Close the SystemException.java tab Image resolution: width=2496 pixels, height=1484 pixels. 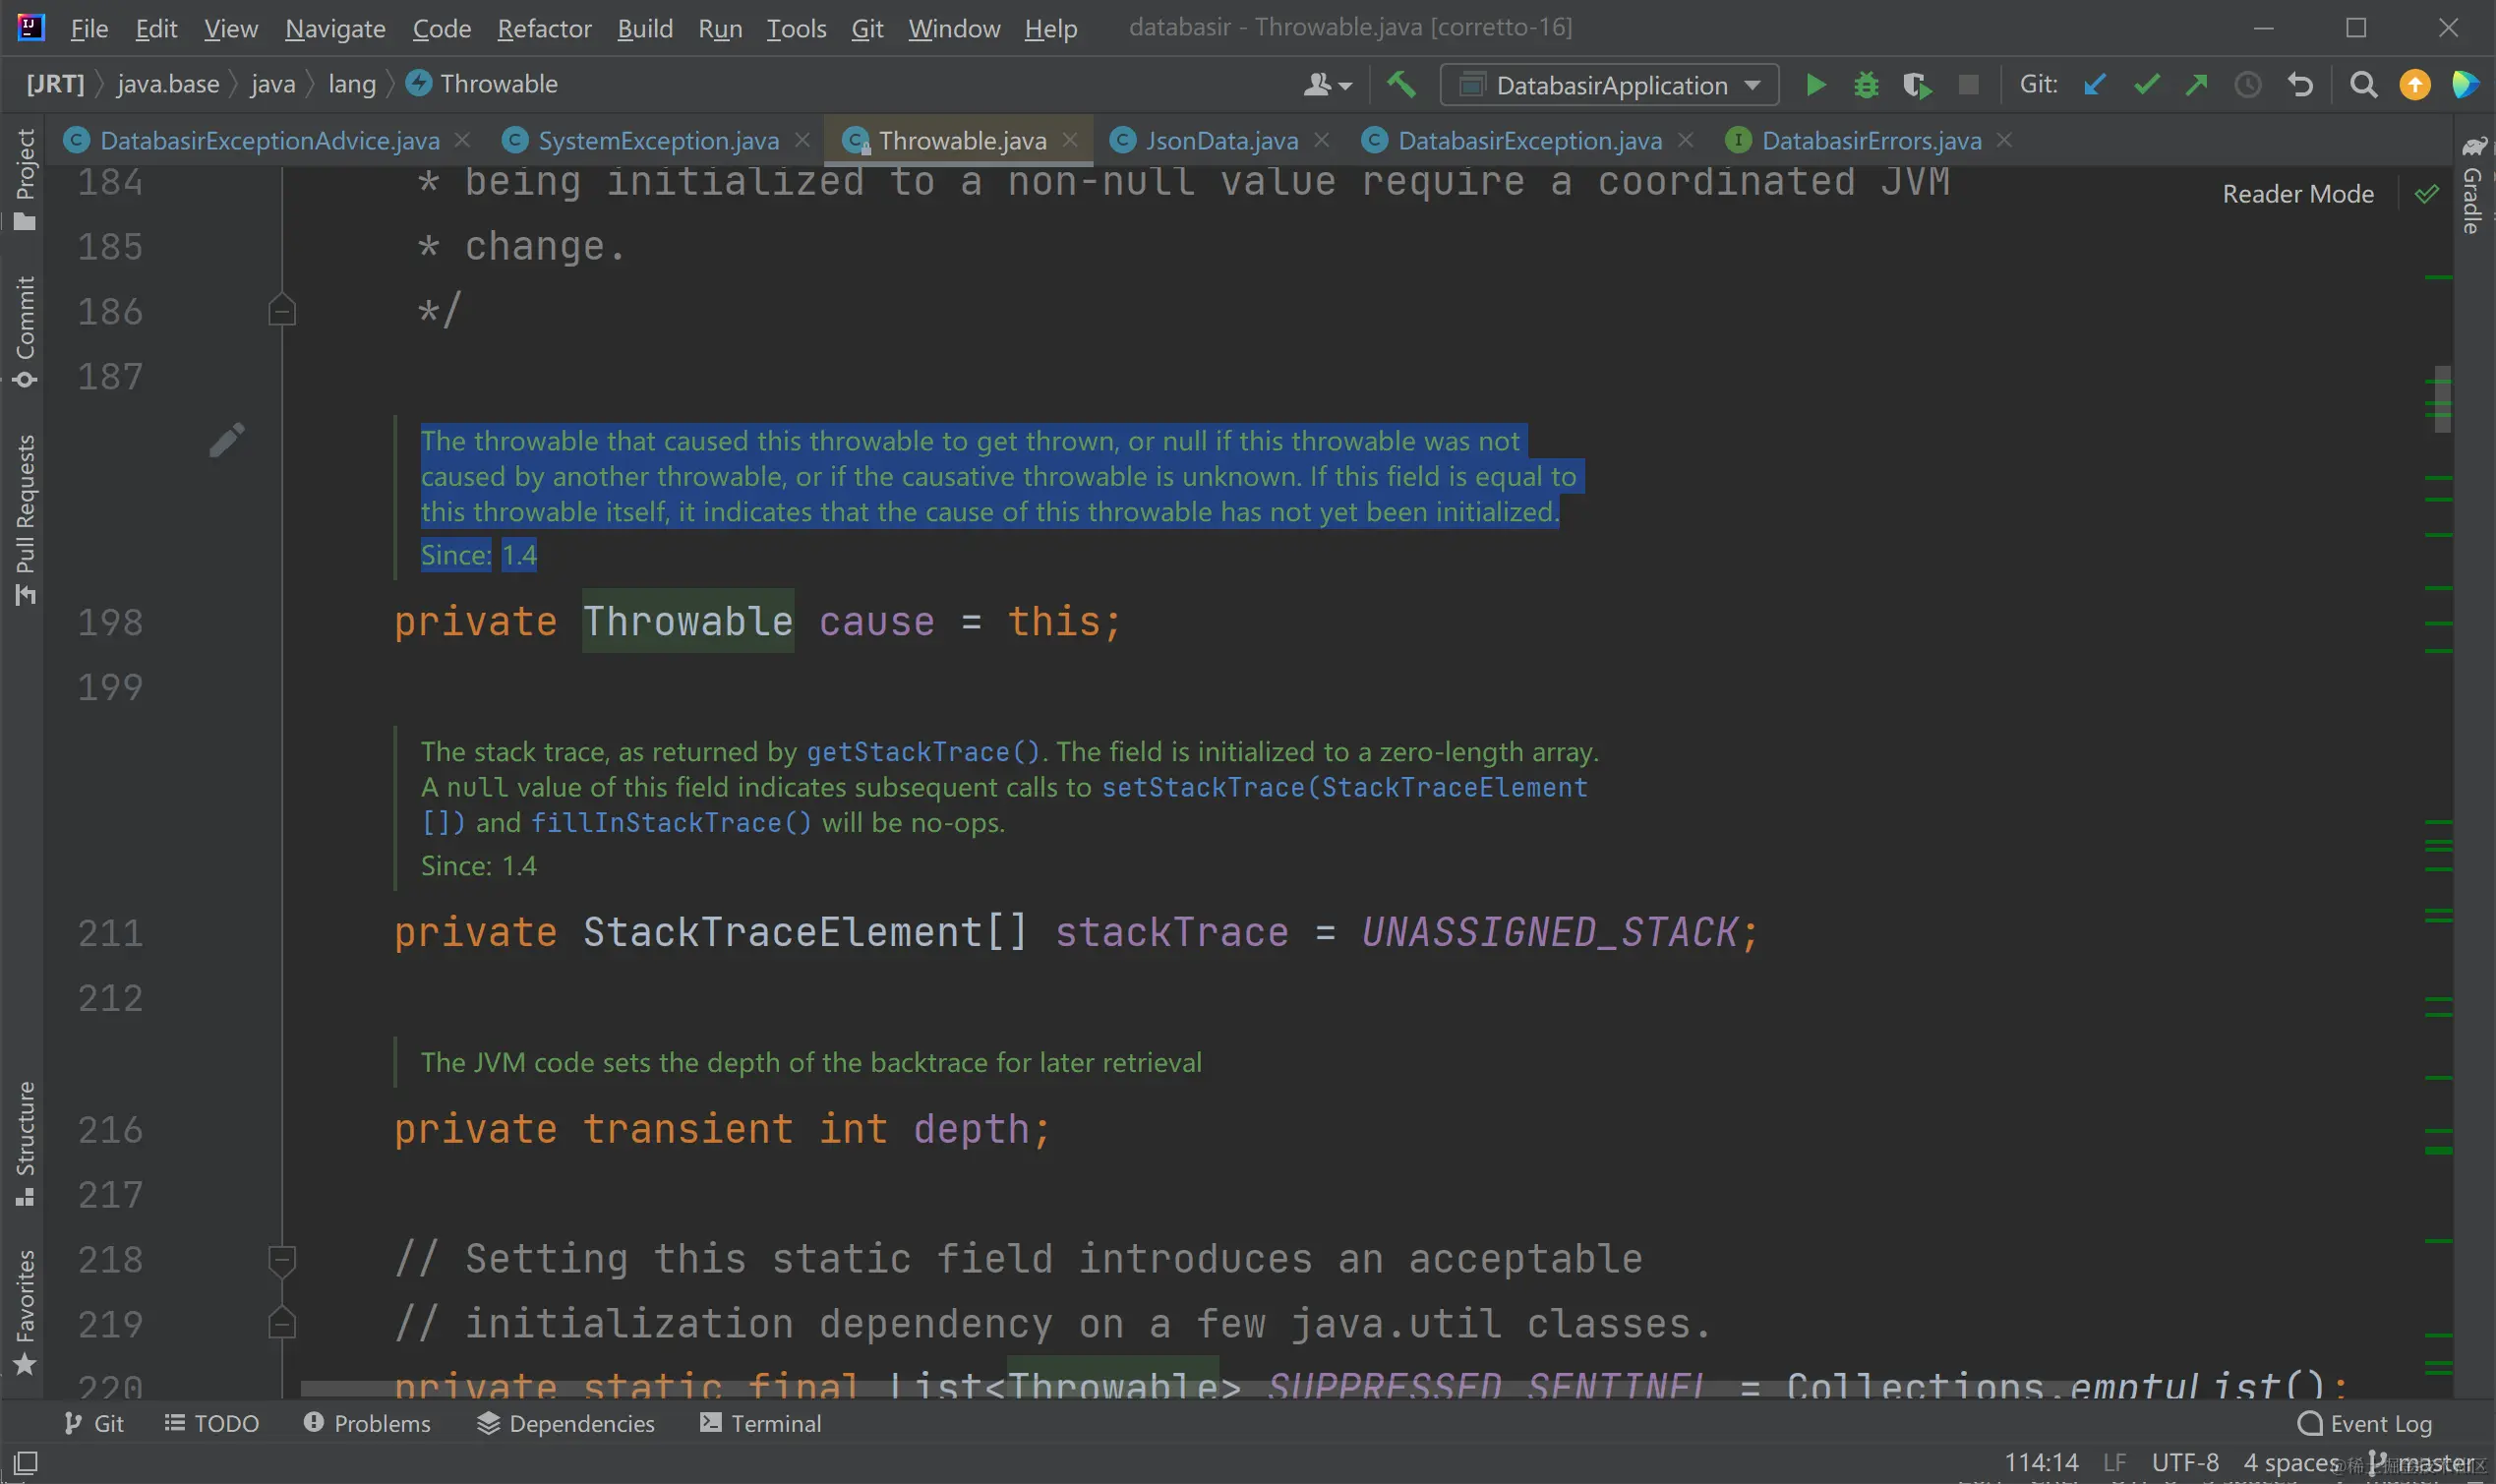point(802,141)
